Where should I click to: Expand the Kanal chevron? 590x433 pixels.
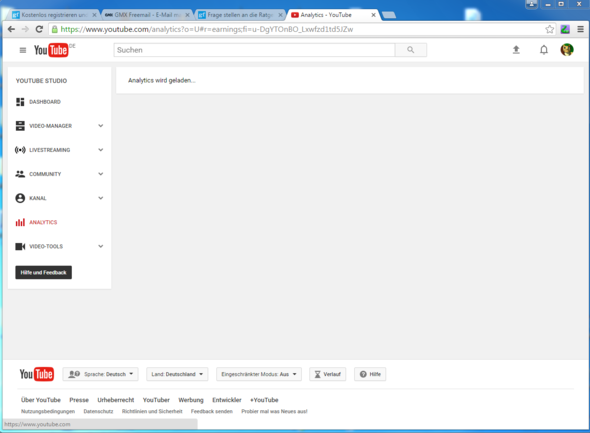click(100, 198)
